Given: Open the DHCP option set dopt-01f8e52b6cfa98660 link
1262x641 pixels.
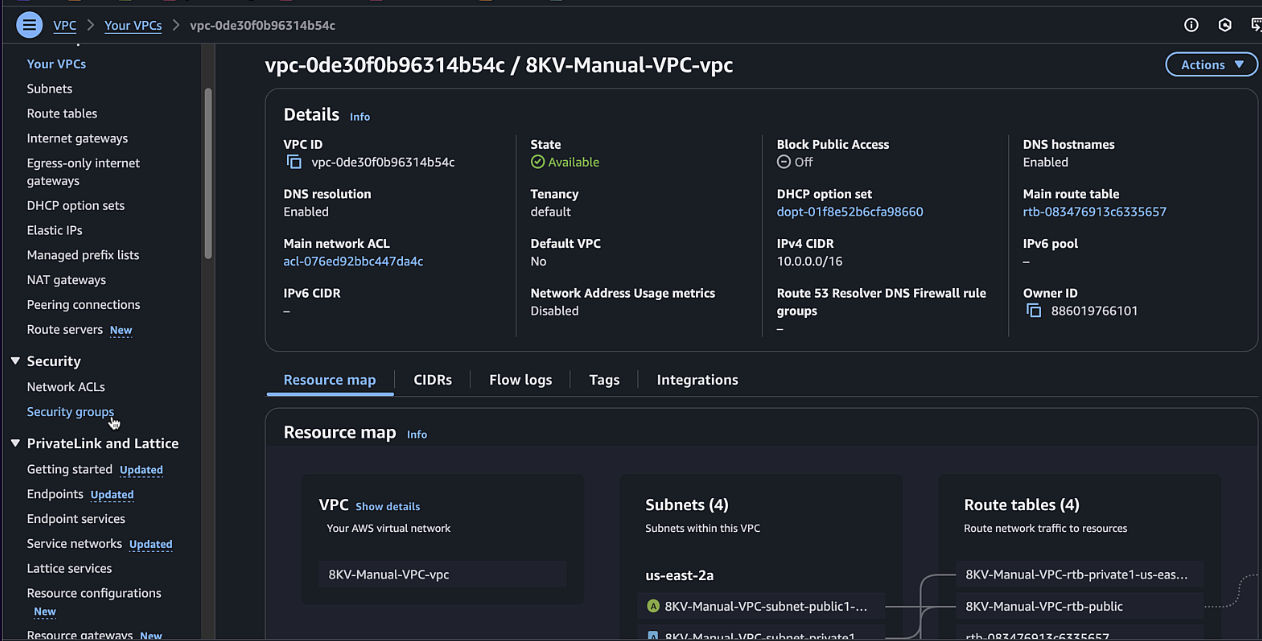Looking at the screenshot, I should 850,212.
